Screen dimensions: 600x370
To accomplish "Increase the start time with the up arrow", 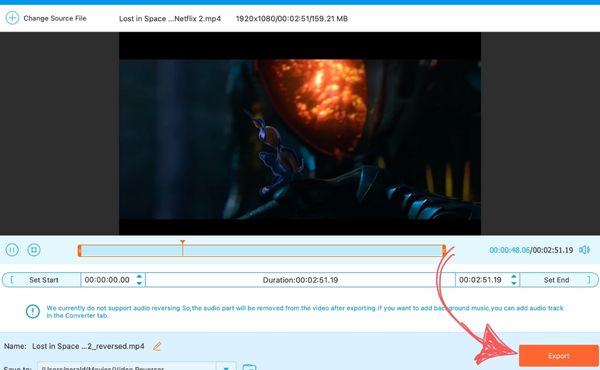I will pos(139,276).
